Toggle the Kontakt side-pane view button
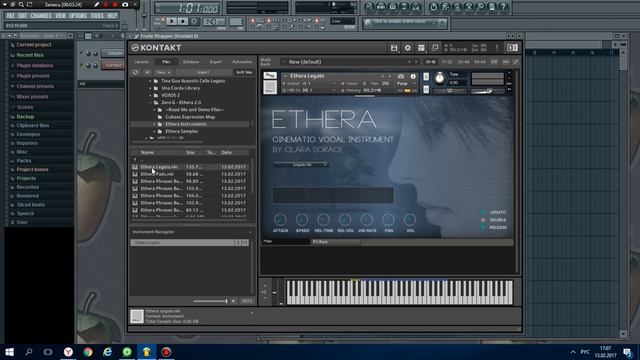The image size is (640, 360). tap(512, 48)
